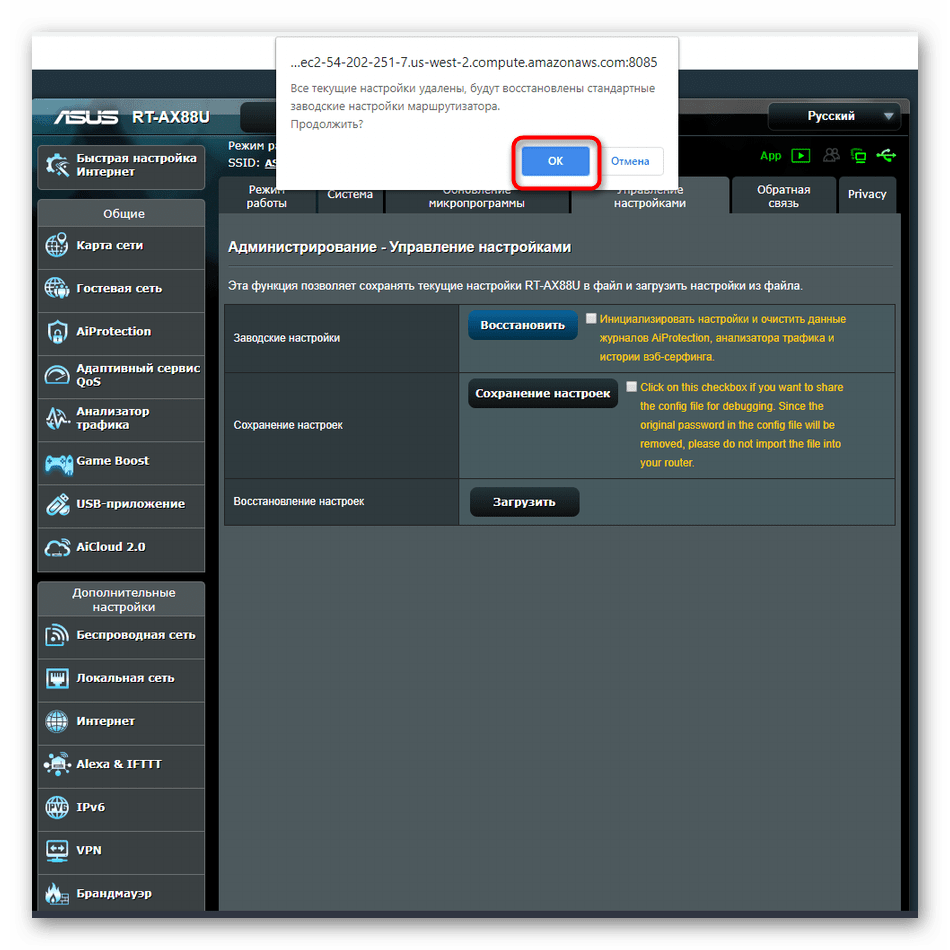950x950 pixels.
Task: Click the users status icon
Action: tap(831, 156)
